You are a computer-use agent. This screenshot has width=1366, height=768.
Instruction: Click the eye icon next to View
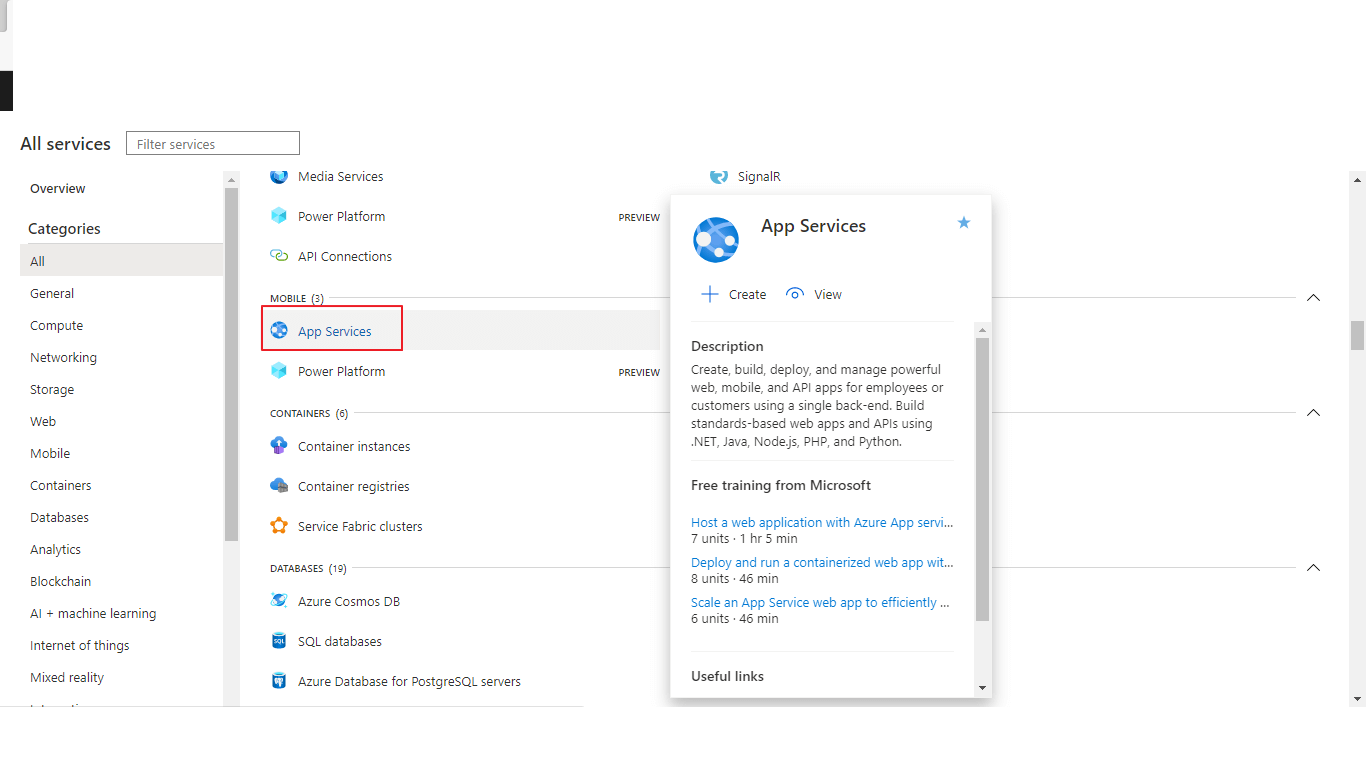[x=795, y=294]
